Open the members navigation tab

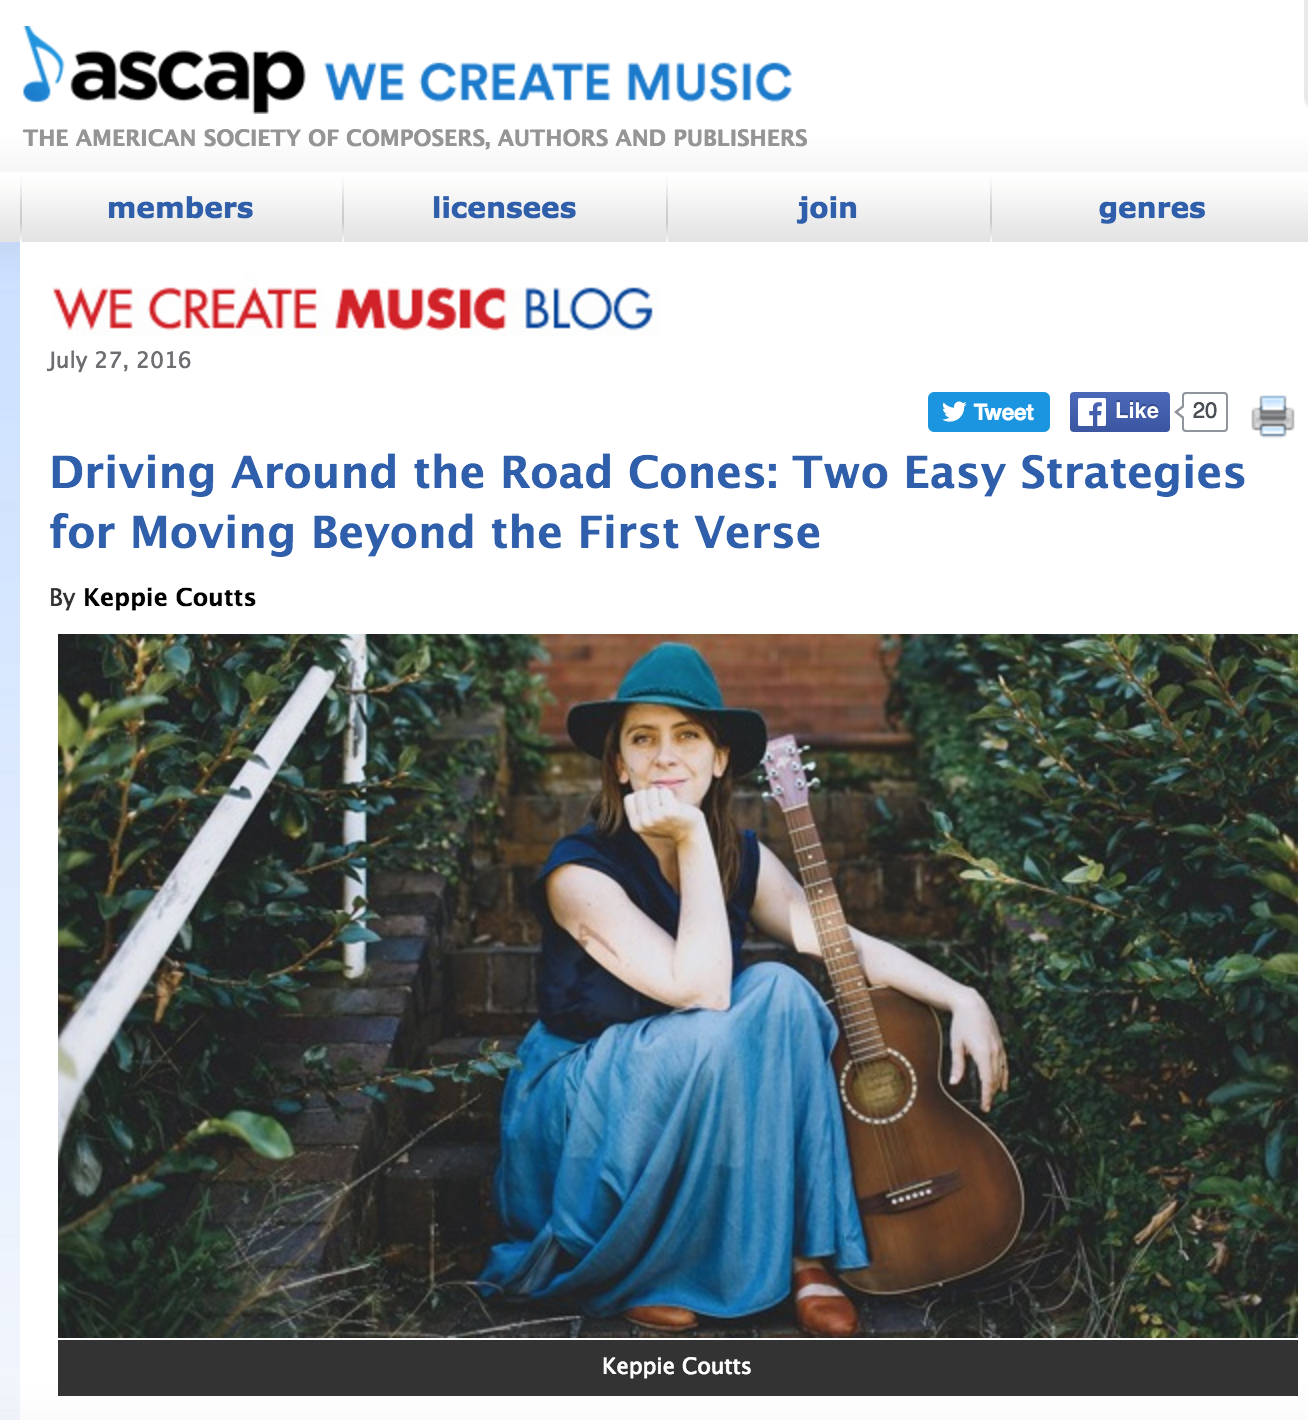click(x=181, y=208)
